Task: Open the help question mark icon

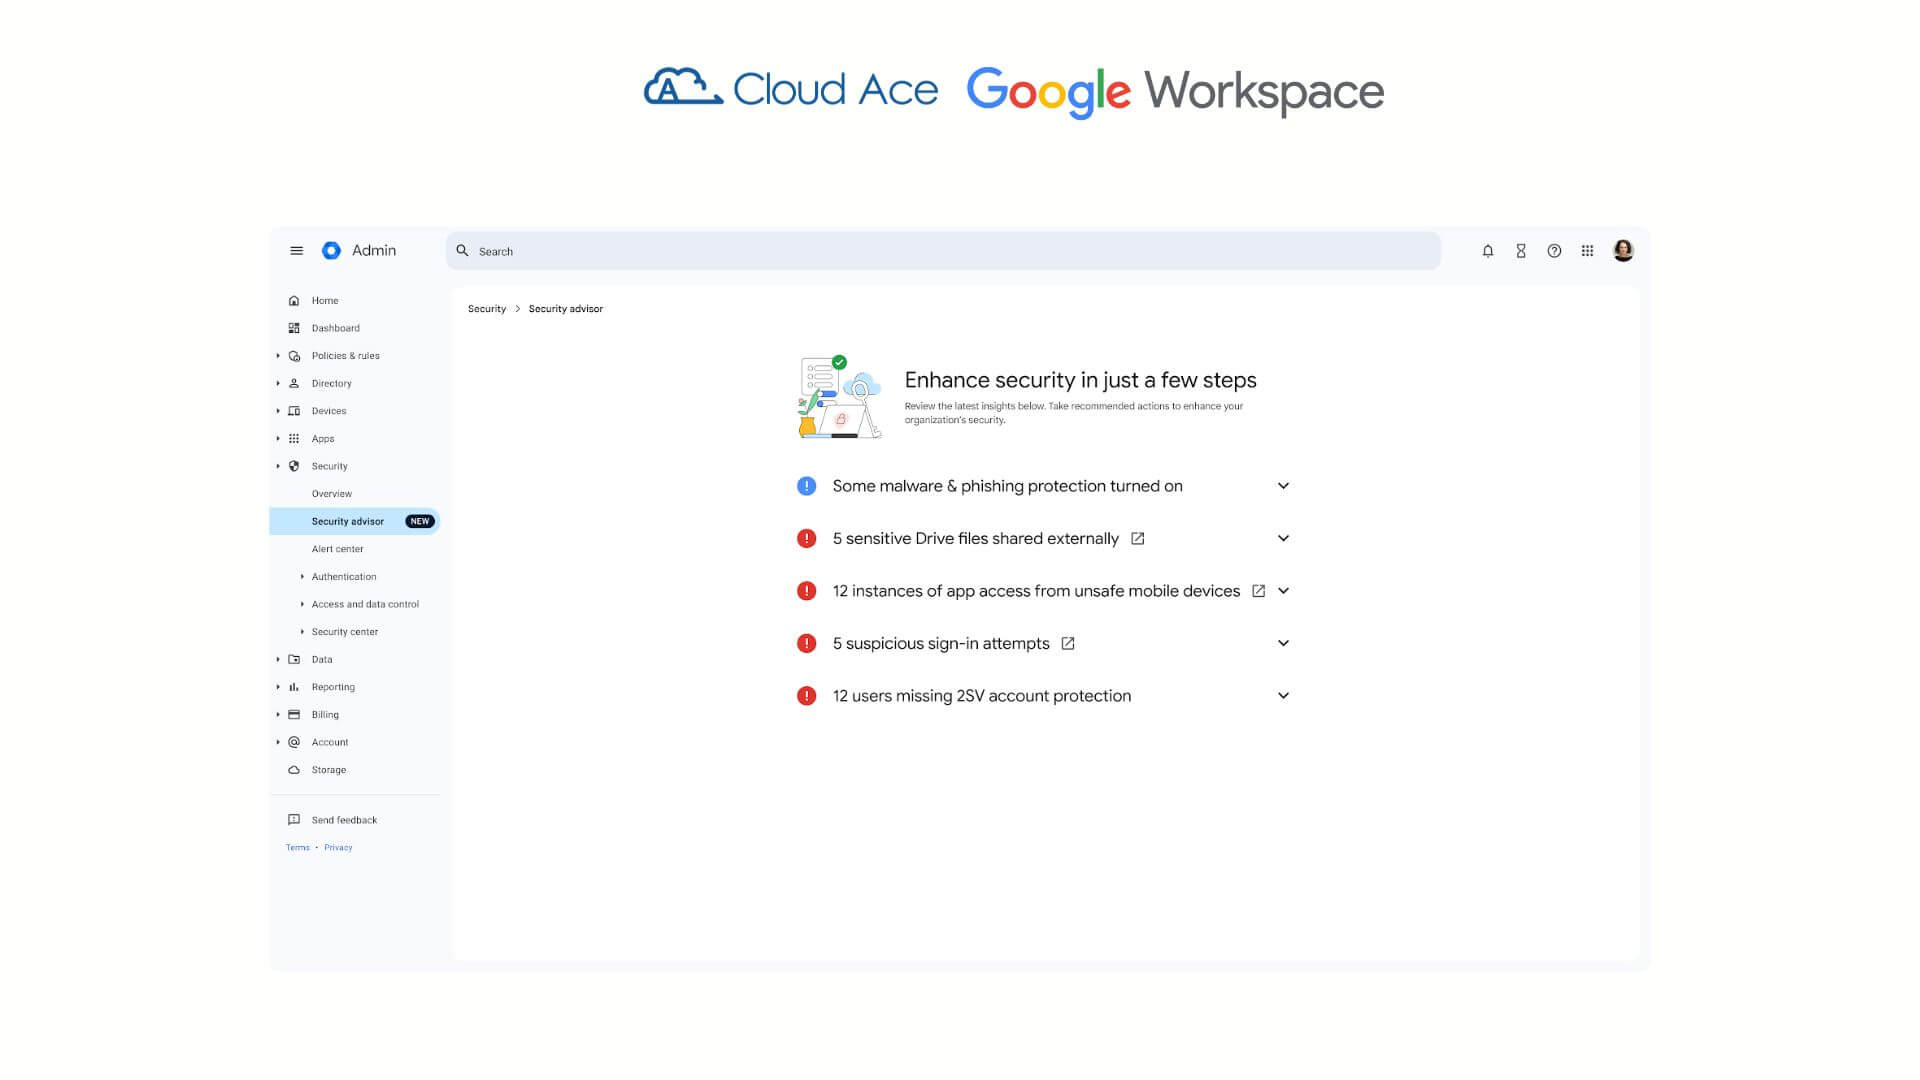Action: click(x=1554, y=251)
